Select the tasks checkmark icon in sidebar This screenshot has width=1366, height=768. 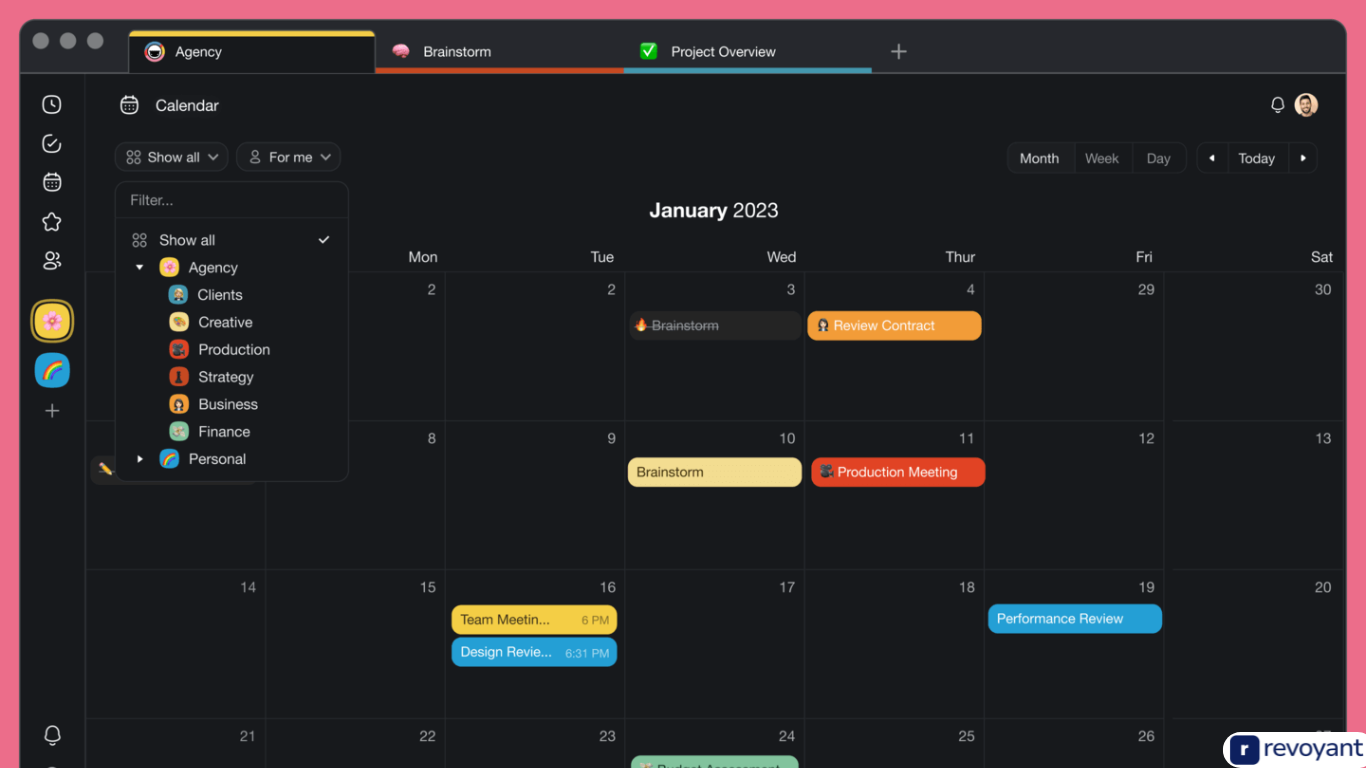coord(51,143)
